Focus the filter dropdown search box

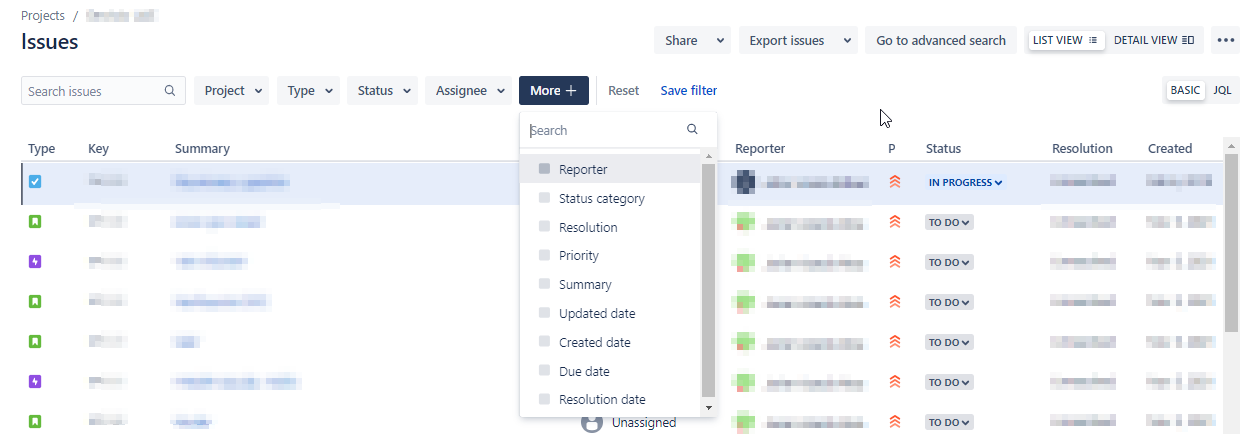pyautogui.click(x=618, y=130)
